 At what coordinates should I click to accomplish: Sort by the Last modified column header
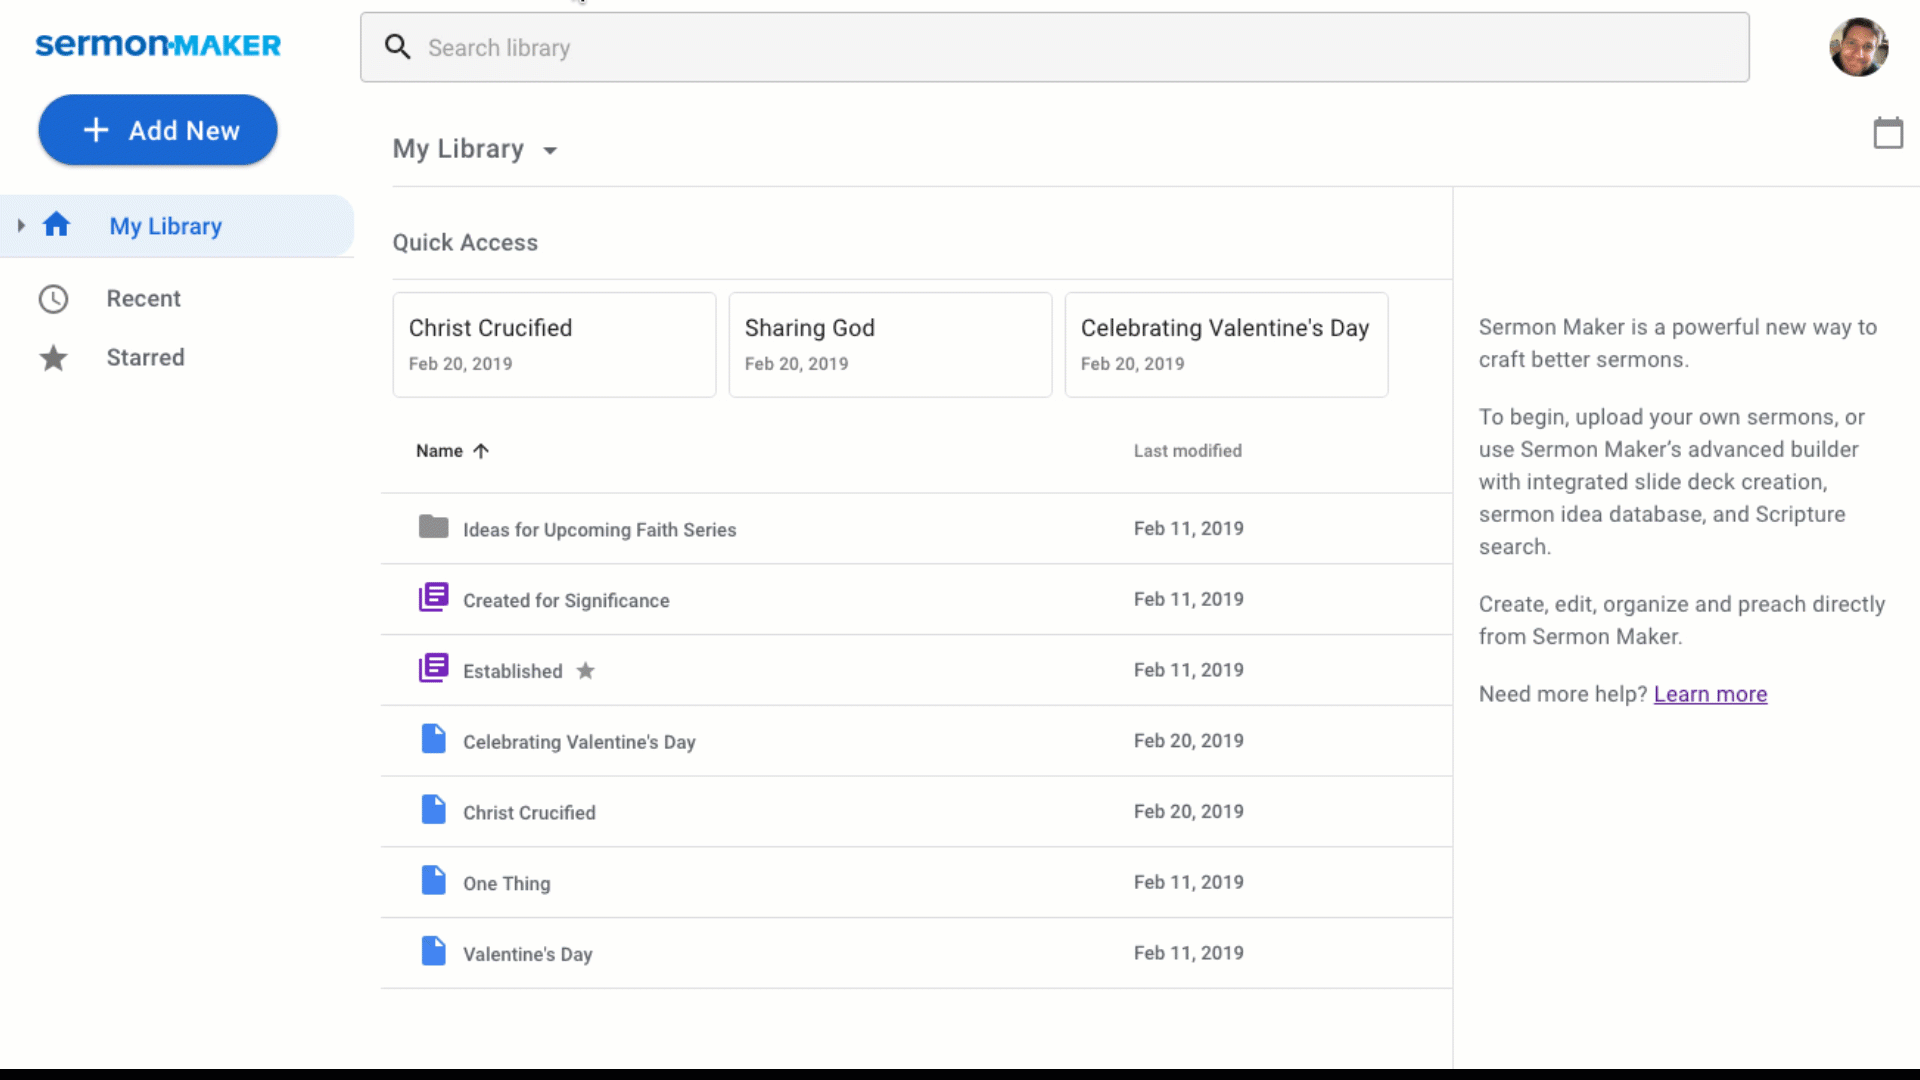click(1187, 451)
